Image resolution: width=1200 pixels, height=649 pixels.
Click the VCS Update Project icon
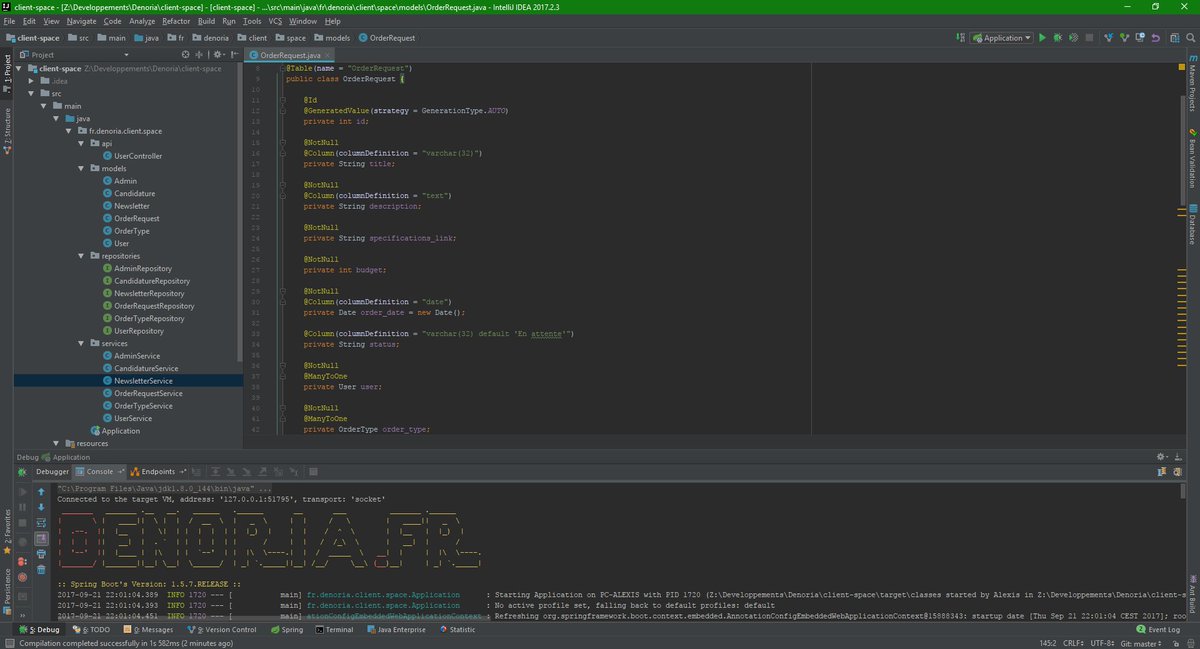click(x=1108, y=38)
